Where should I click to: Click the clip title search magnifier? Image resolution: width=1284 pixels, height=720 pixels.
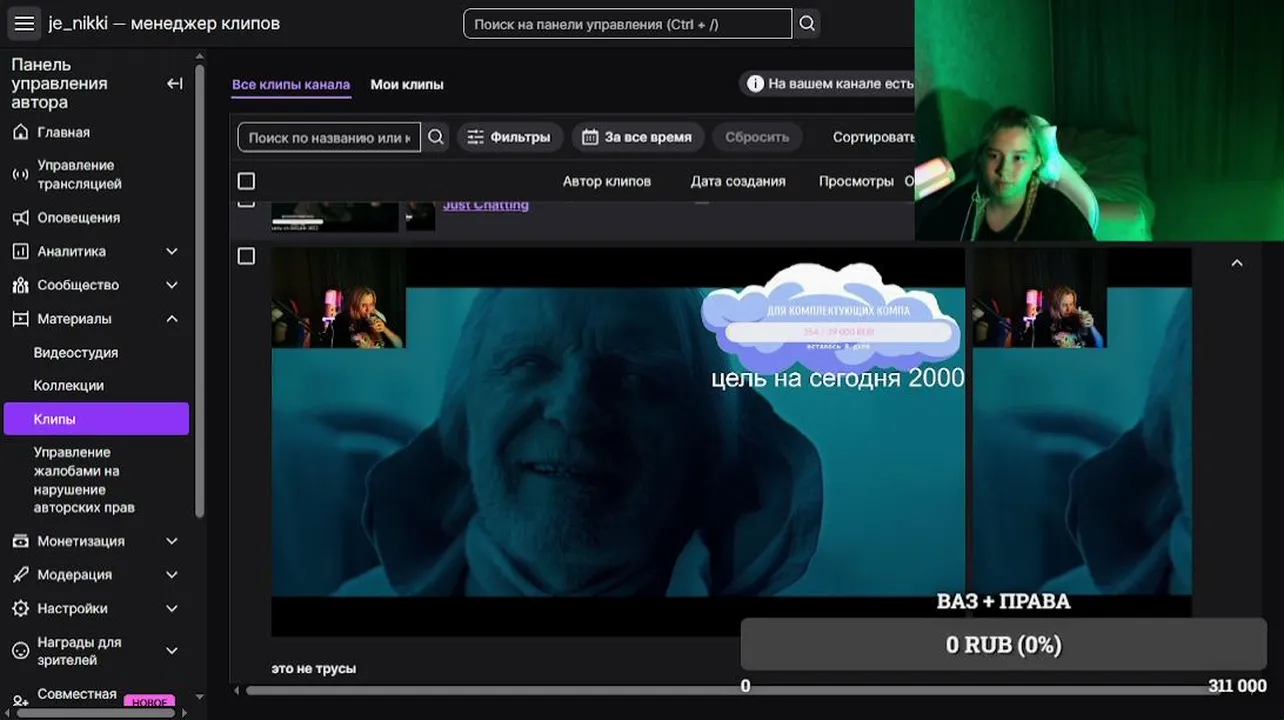pyautogui.click(x=435, y=137)
